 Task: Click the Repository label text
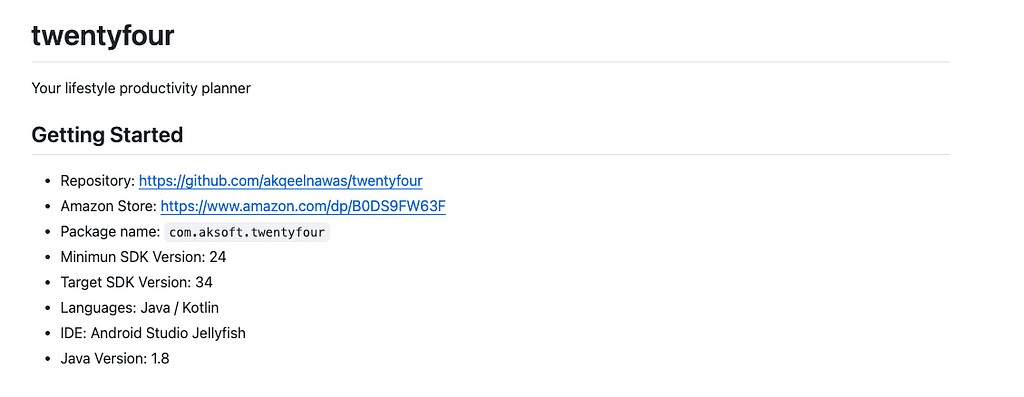[97, 181]
